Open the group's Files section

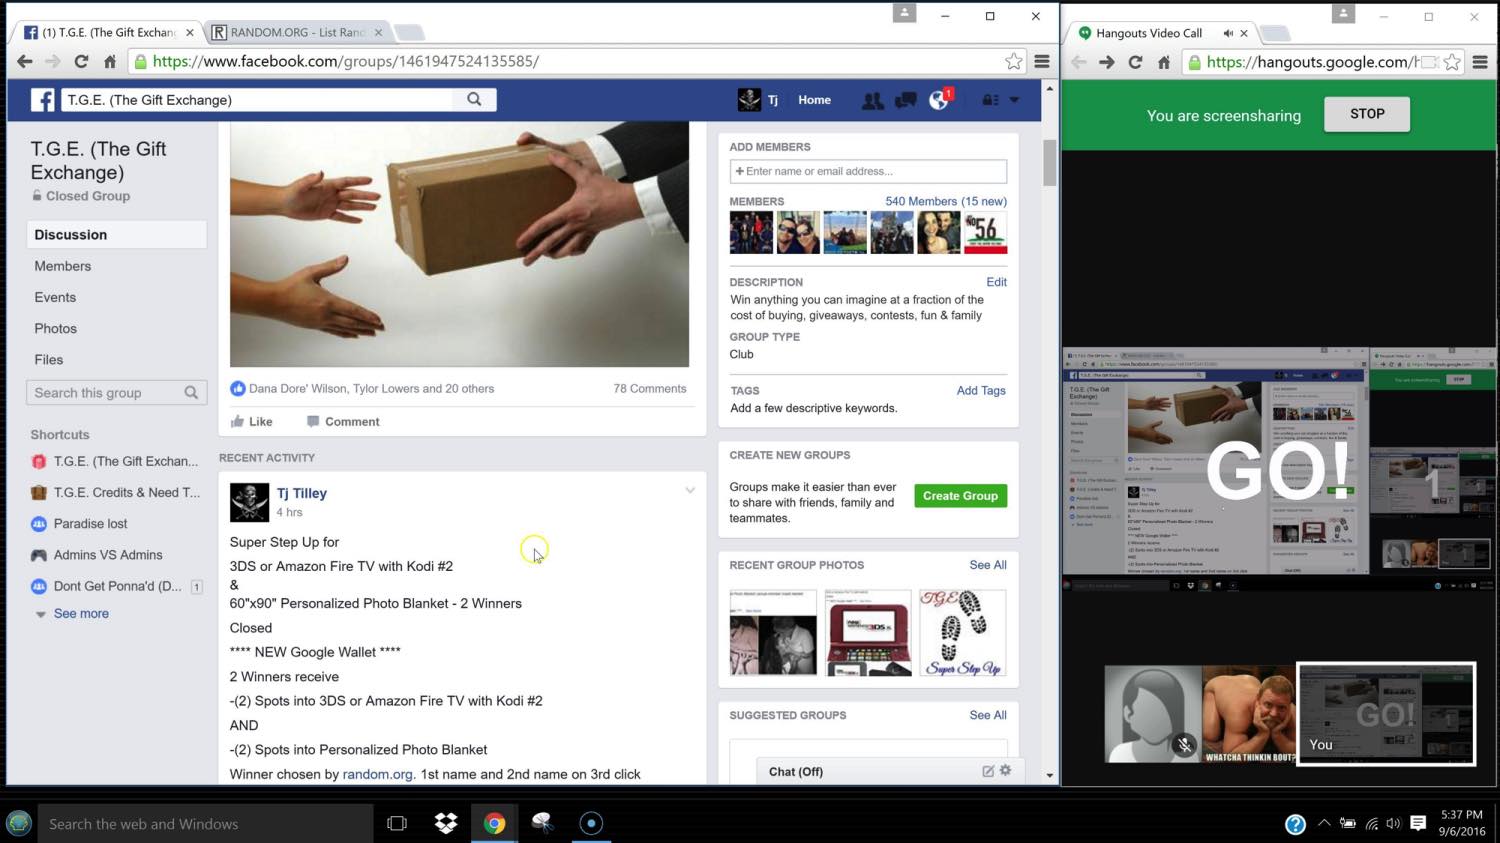(48, 359)
